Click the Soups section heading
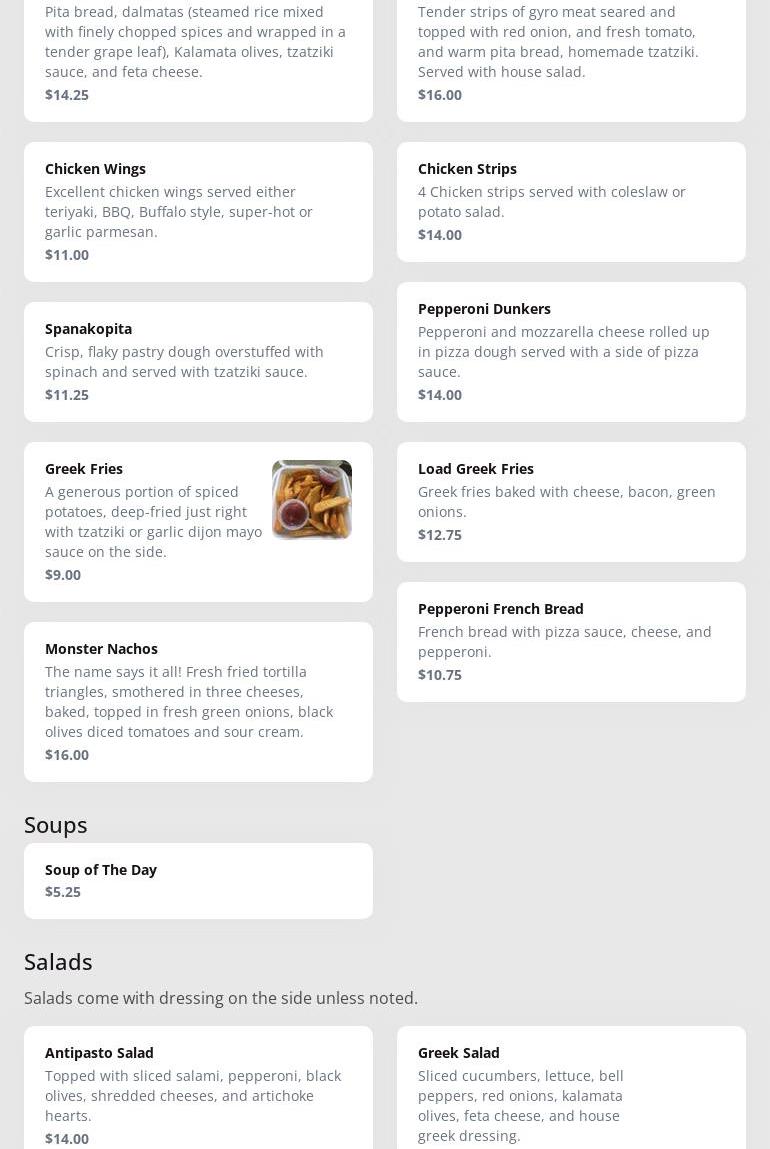The image size is (770, 1149). [x=56, y=825]
